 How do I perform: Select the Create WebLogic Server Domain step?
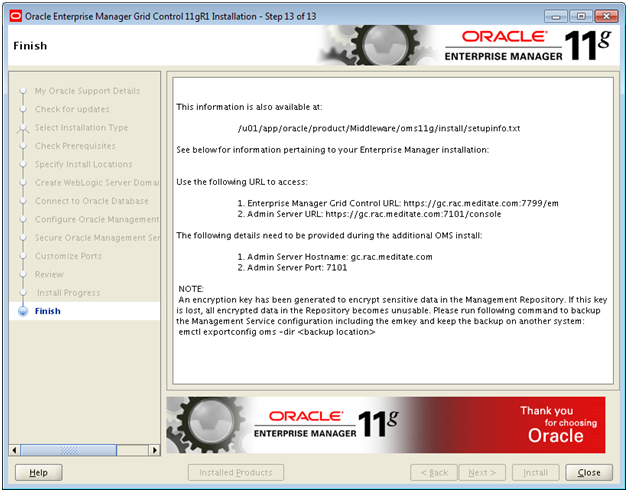pos(97,183)
